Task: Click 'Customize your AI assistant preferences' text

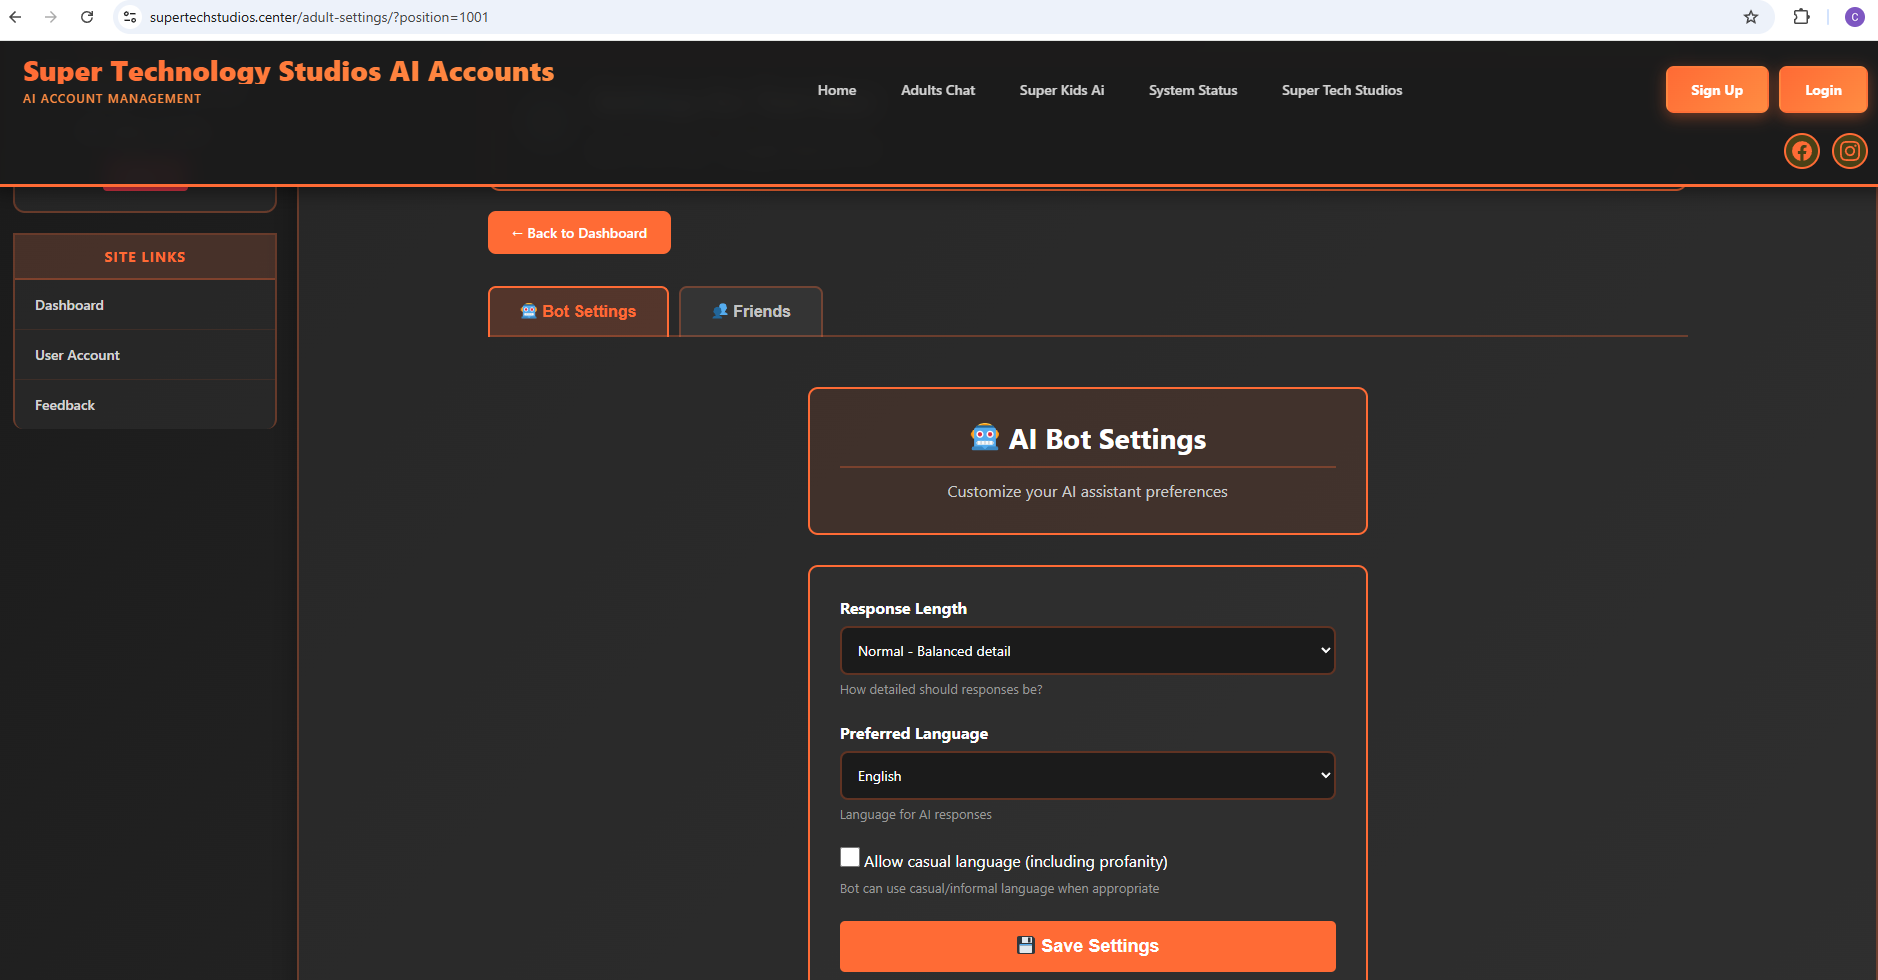Action: (1087, 492)
